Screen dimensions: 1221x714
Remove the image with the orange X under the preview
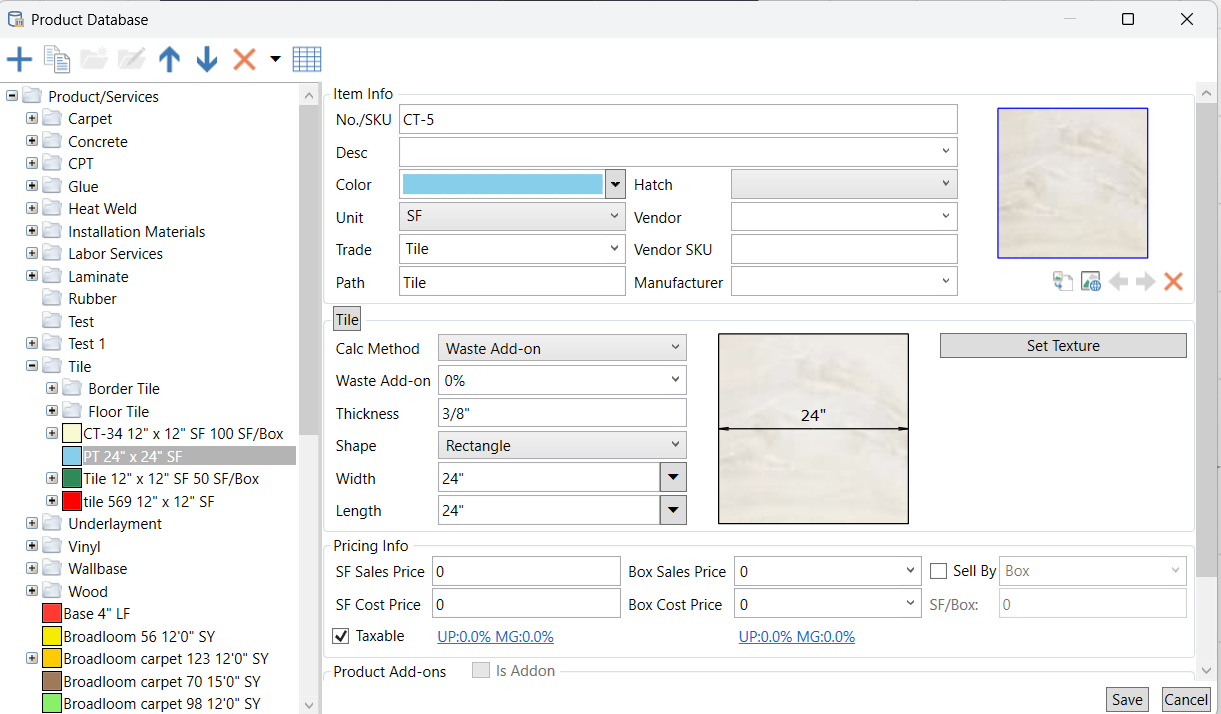pos(1173,282)
